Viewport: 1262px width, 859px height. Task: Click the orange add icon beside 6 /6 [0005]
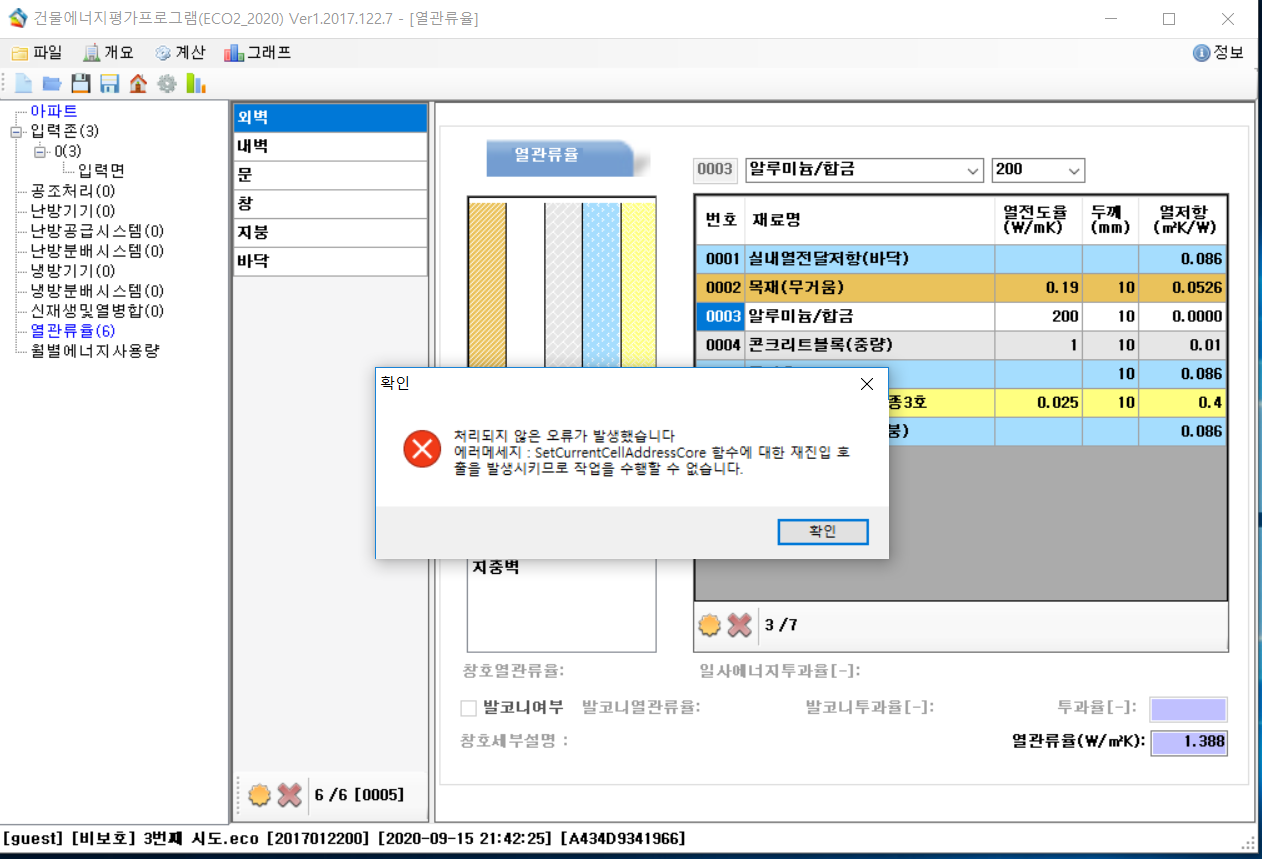pyautogui.click(x=260, y=795)
